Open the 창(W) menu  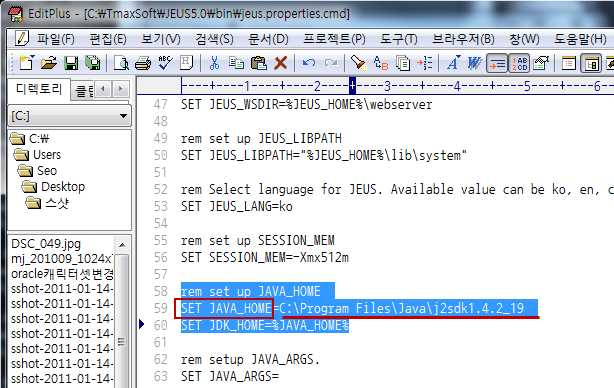tap(524, 39)
